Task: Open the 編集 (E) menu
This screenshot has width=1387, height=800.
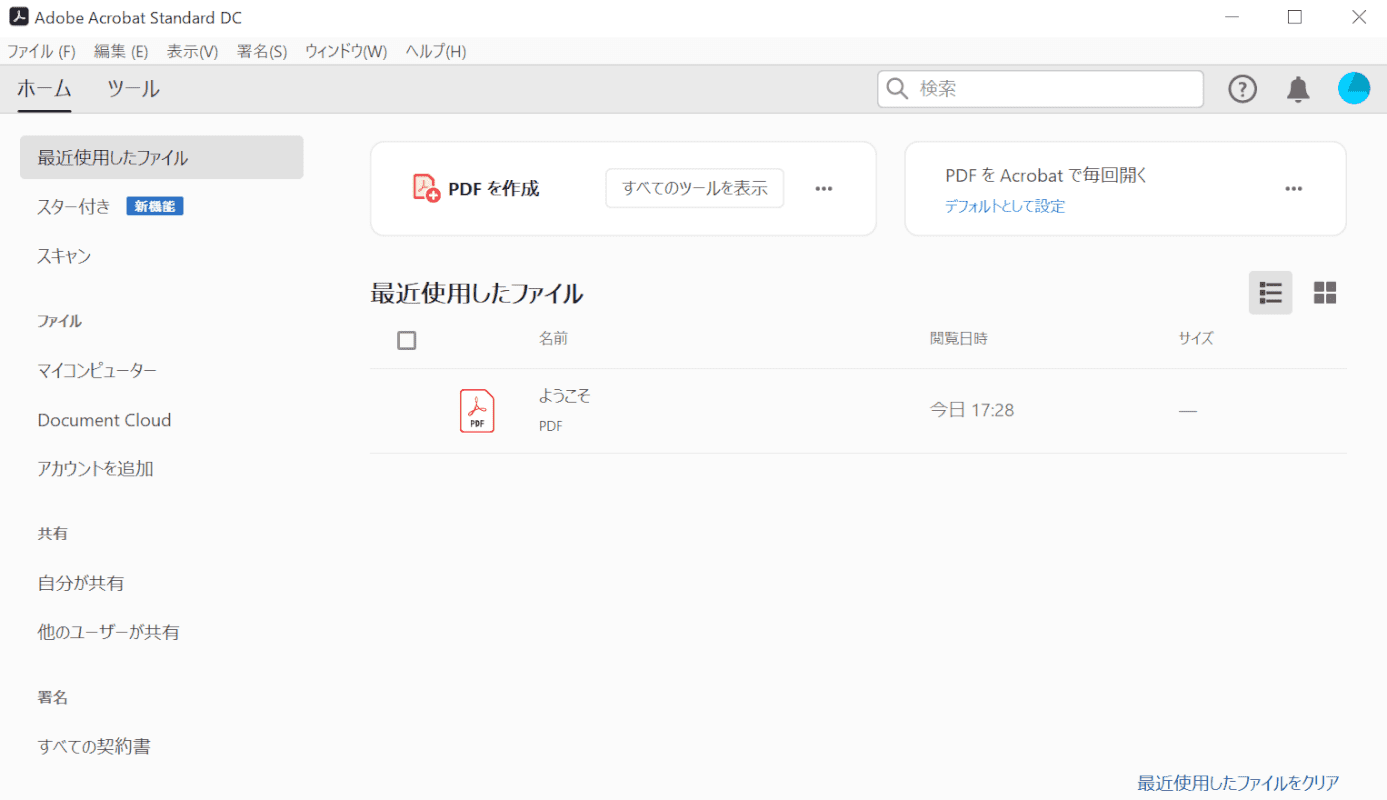Action: pos(121,51)
